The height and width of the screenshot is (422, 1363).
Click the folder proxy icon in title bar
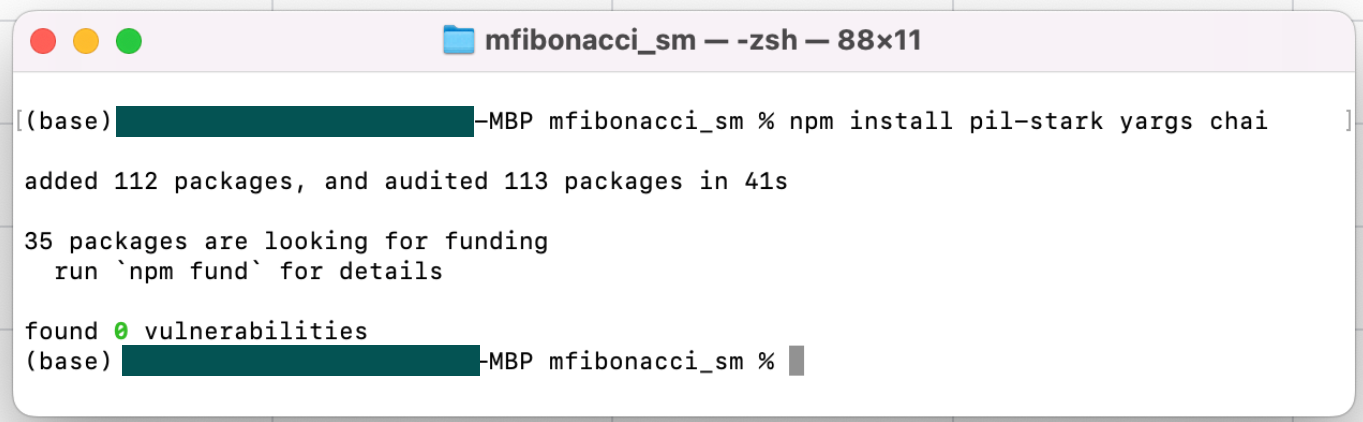click(458, 41)
